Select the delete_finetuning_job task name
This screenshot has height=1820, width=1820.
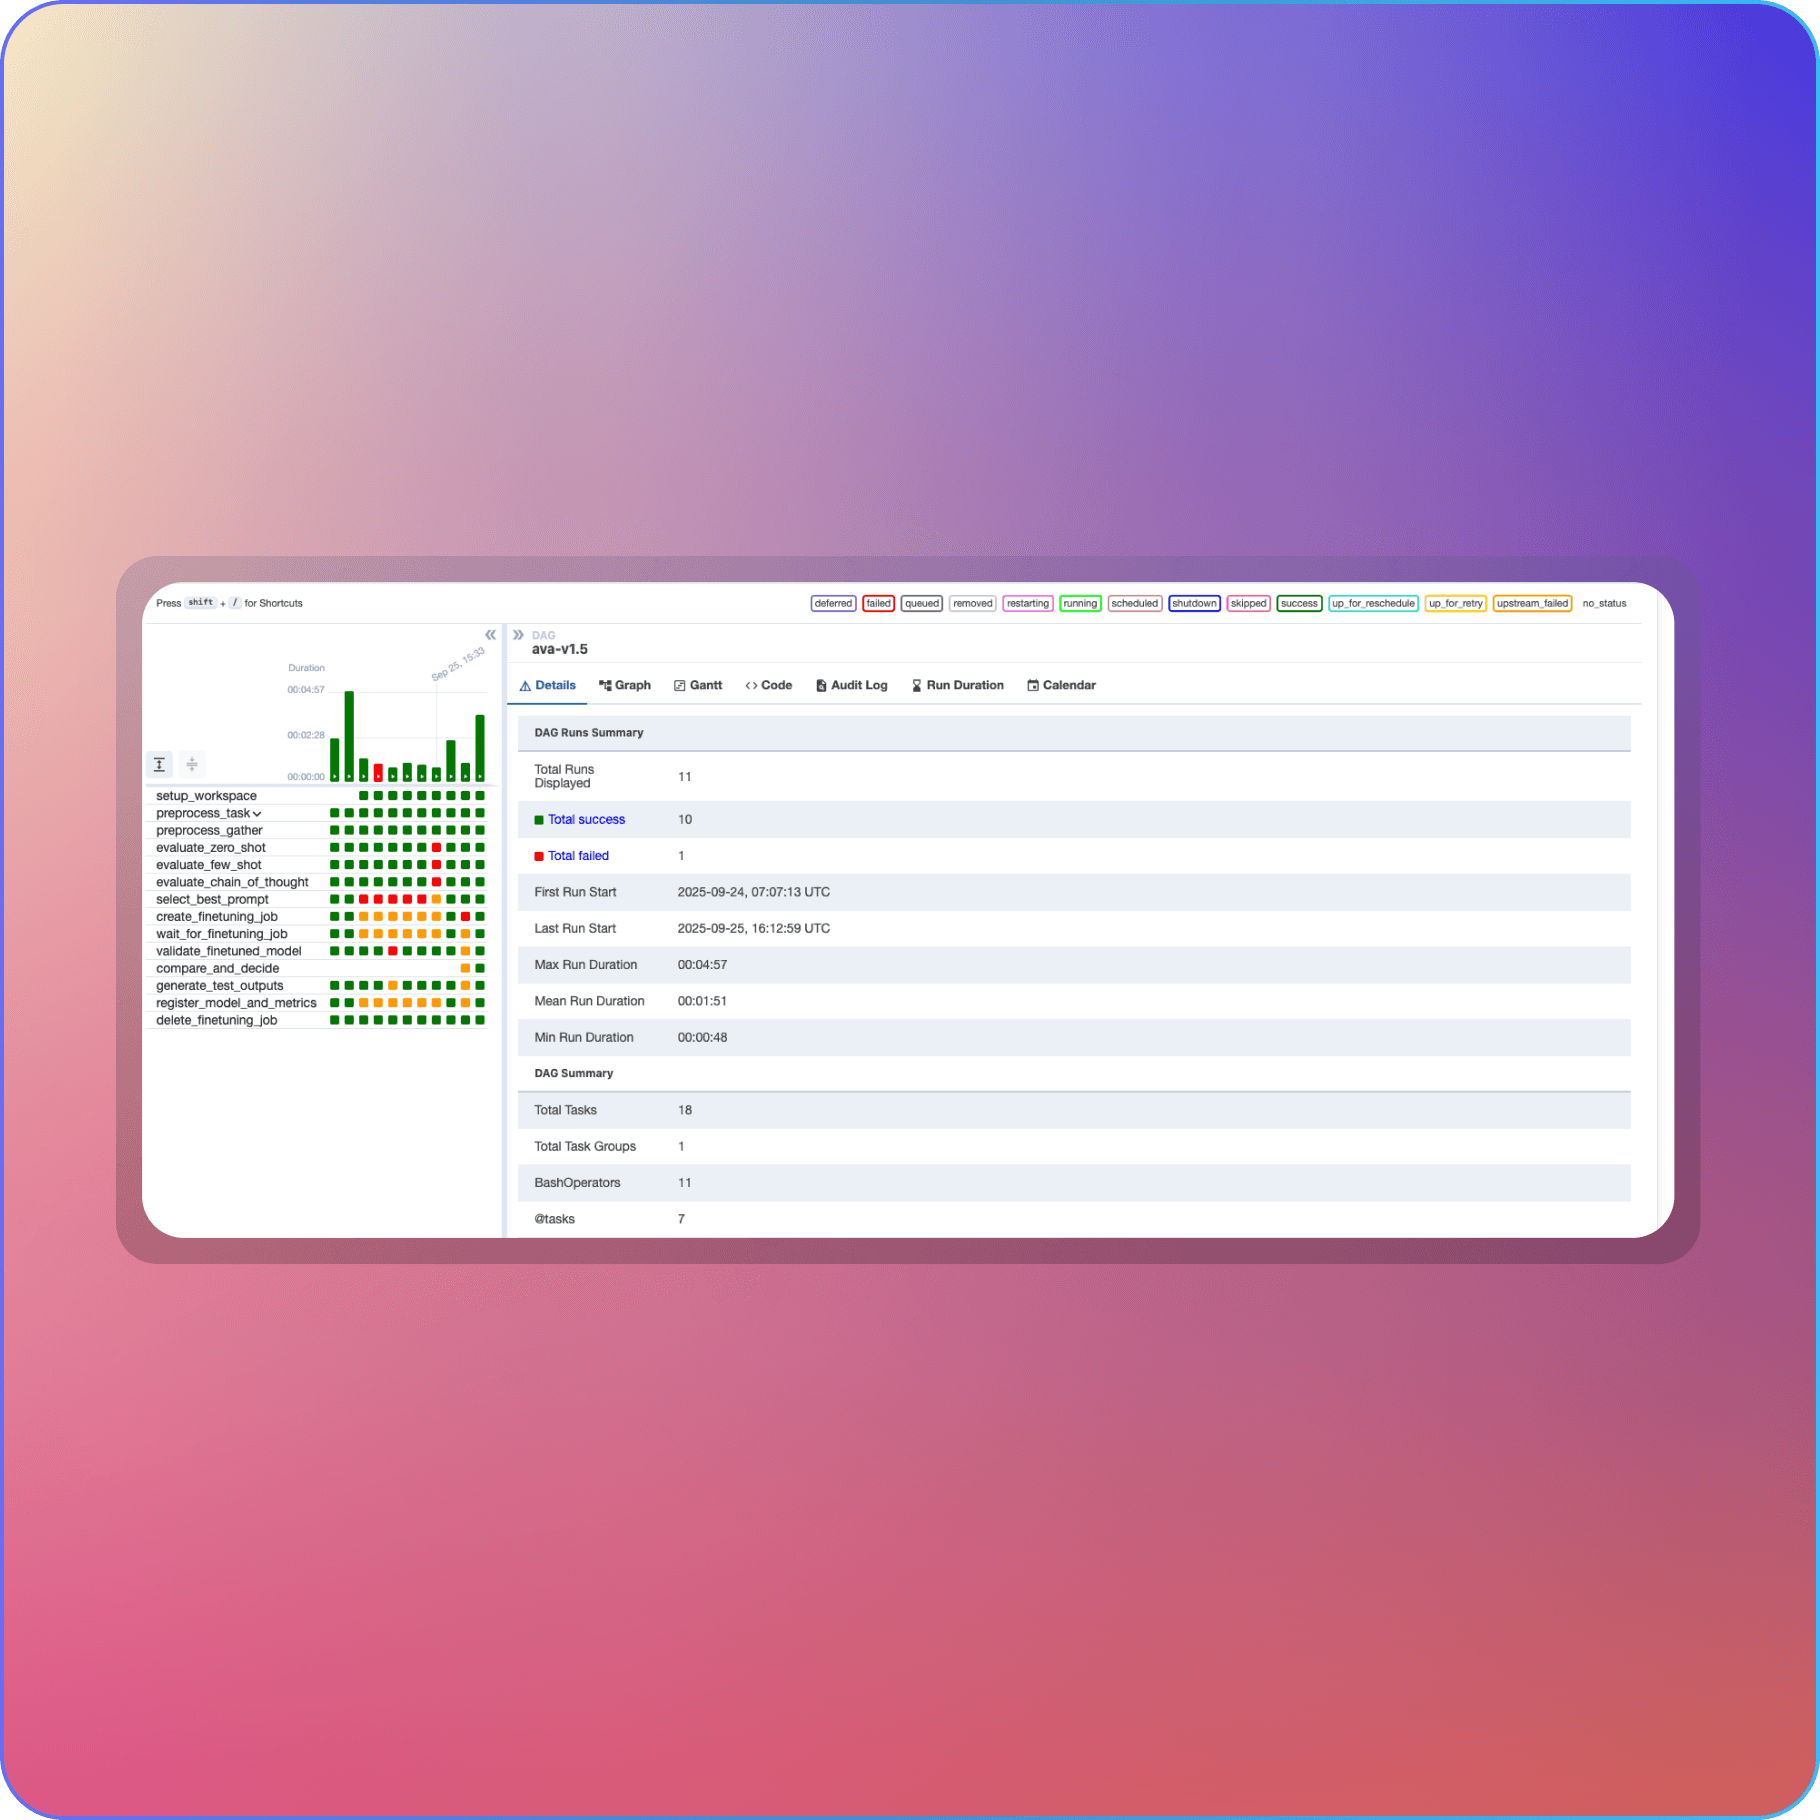coord(217,1020)
